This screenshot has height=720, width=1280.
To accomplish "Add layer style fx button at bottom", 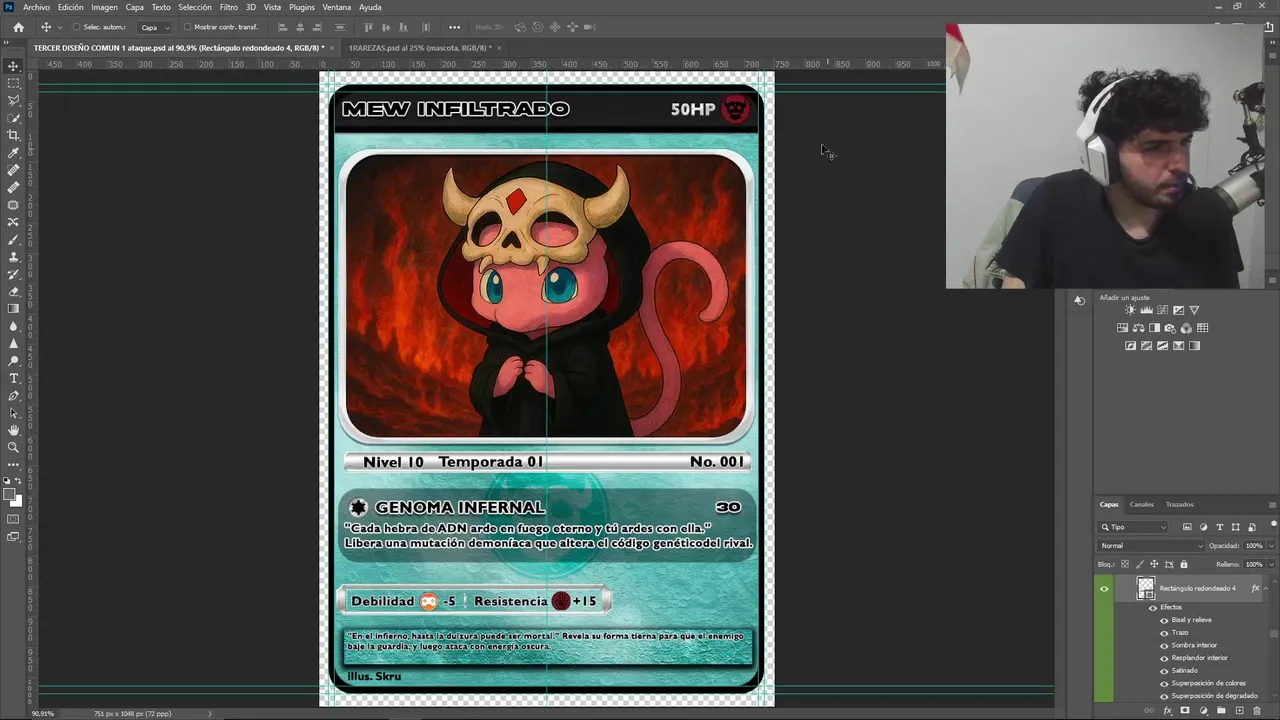I will (1167, 710).
